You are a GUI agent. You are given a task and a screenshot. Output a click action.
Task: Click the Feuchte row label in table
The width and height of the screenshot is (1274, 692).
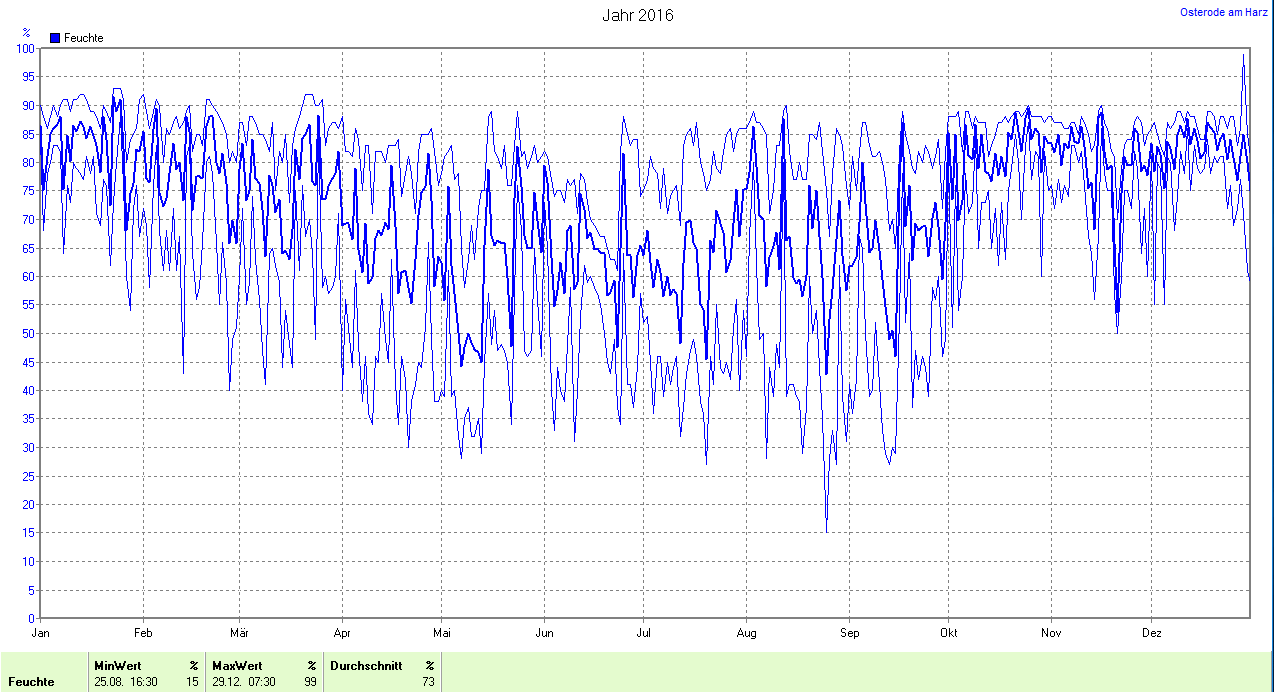click(x=31, y=682)
